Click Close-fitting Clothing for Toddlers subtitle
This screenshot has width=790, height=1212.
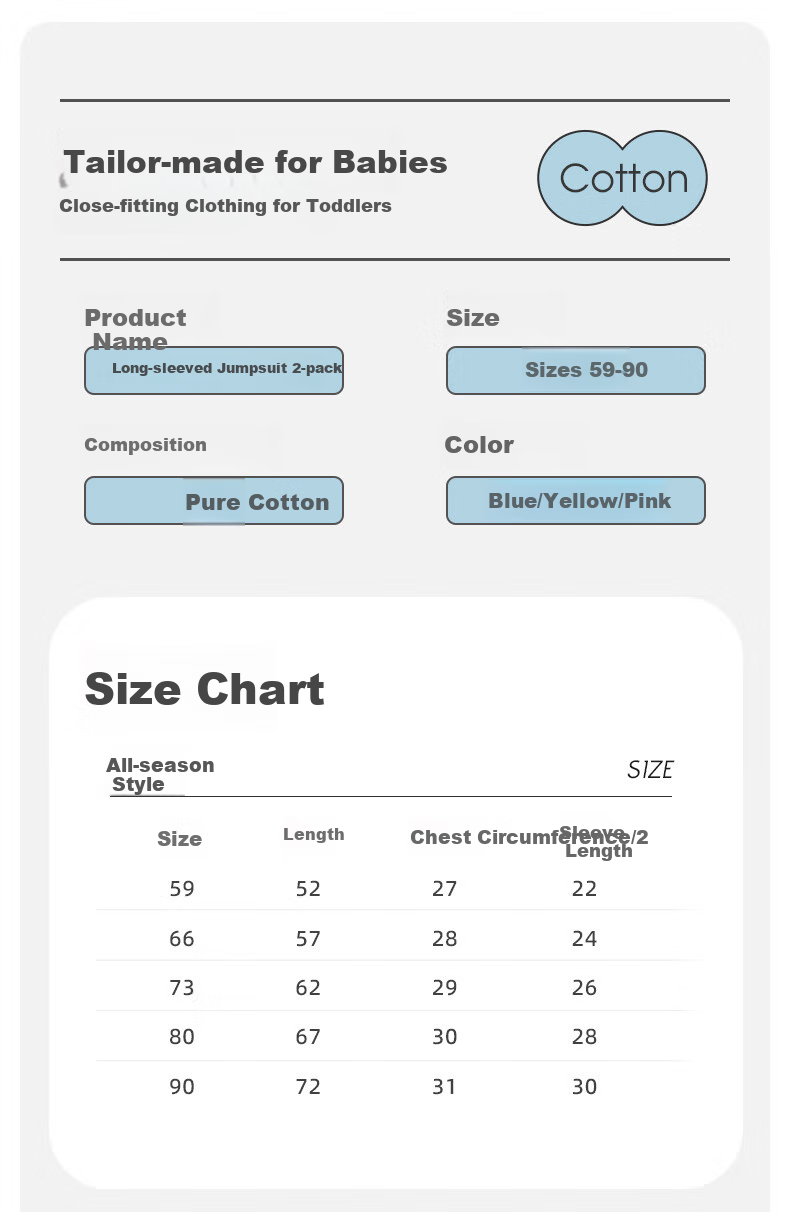click(225, 206)
